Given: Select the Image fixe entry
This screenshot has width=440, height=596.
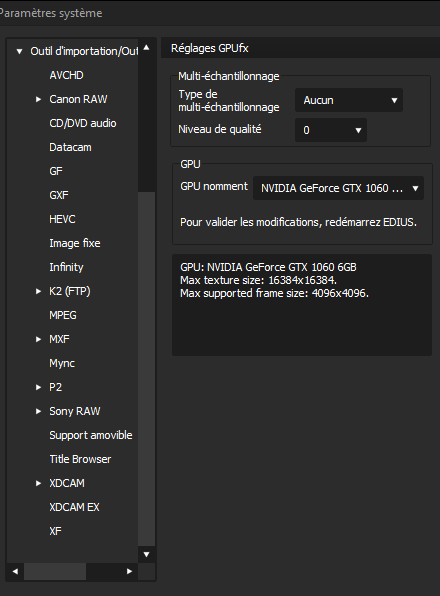Looking at the screenshot, I should tap(75, 243).
